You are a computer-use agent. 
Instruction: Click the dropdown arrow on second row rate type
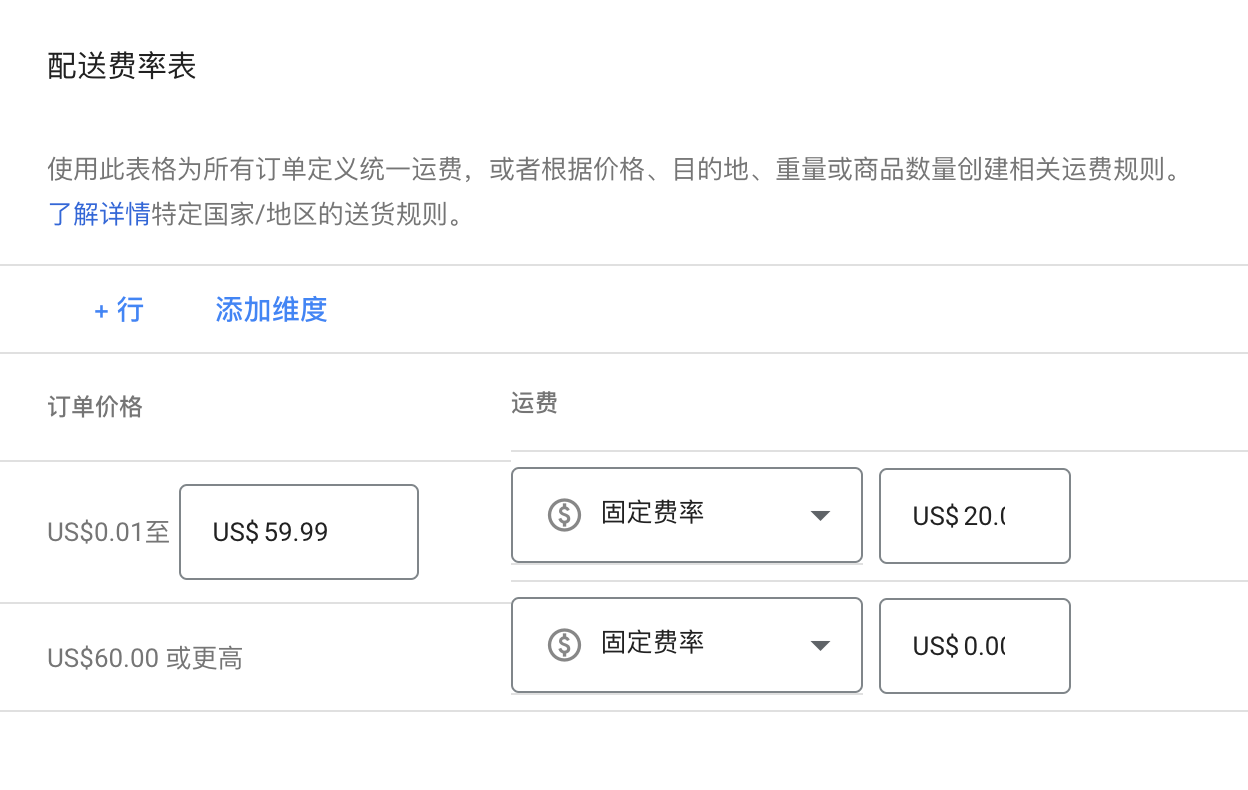tap(820, 645)
